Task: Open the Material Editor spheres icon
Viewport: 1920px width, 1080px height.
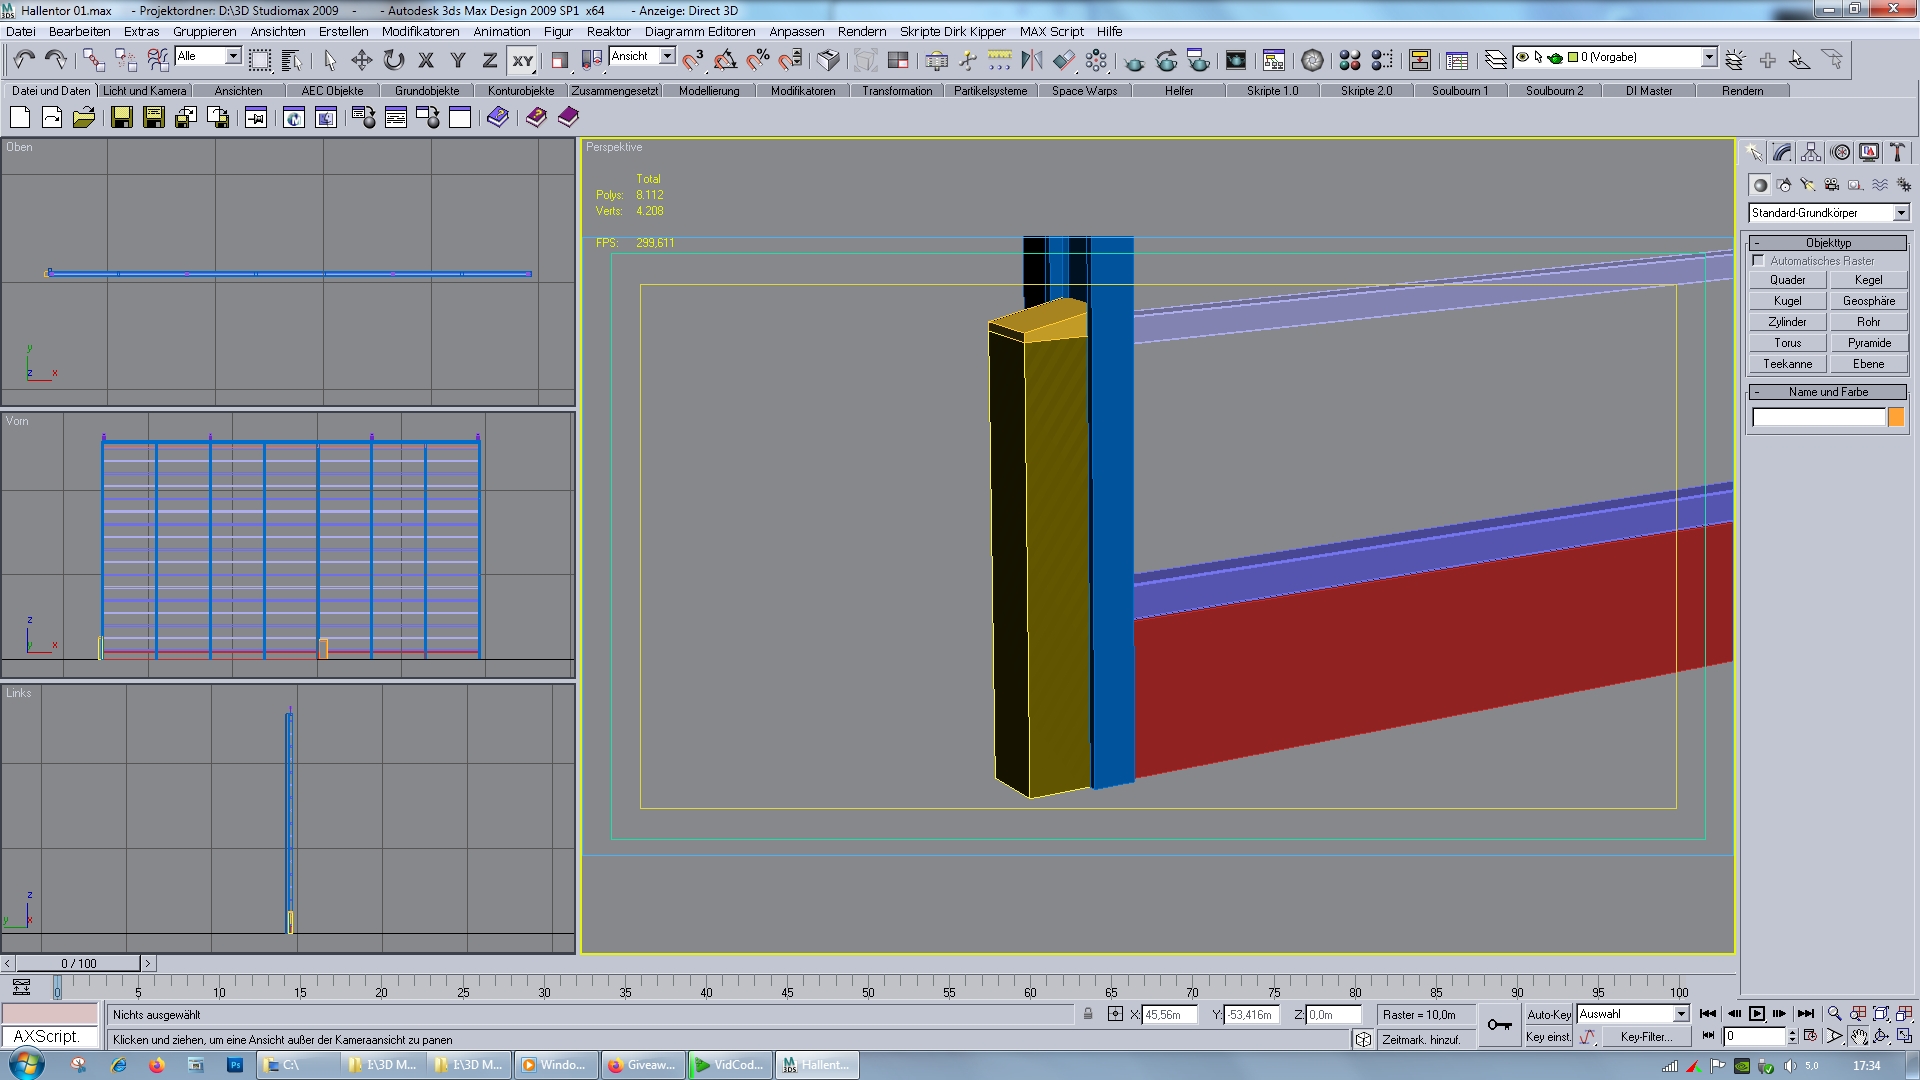Action: [1349, 60]
